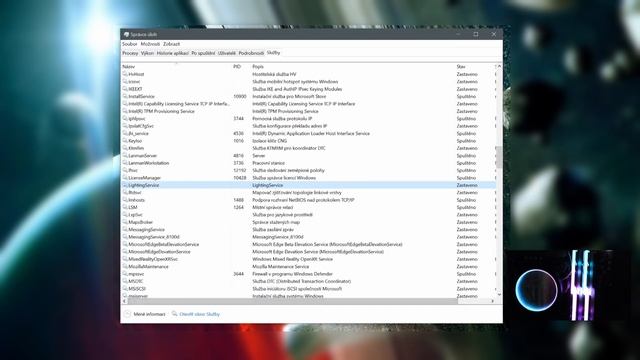Screen dimensions: 640x360
Task: Select the LightingService service name
Action: pyautogui.click(x=144, y=185)
